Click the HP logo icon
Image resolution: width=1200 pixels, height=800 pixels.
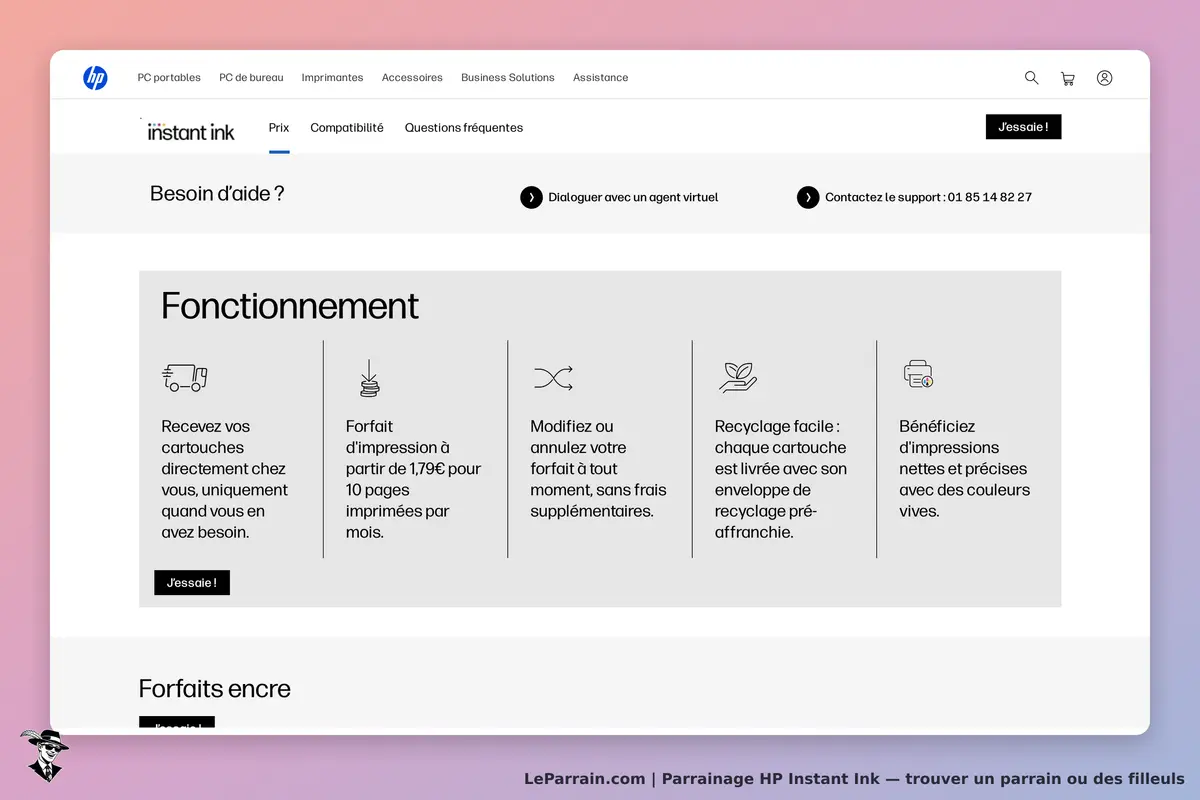95,78
